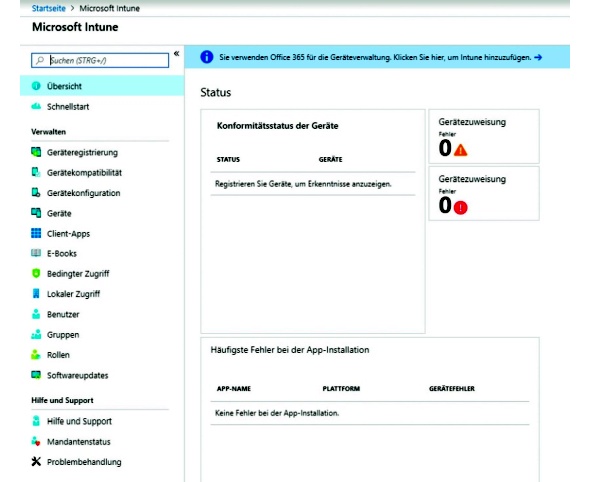Screen dimensions: 590x482
Task: Collapse the sidebar with double chevron
Action: (x=176, y=54)
